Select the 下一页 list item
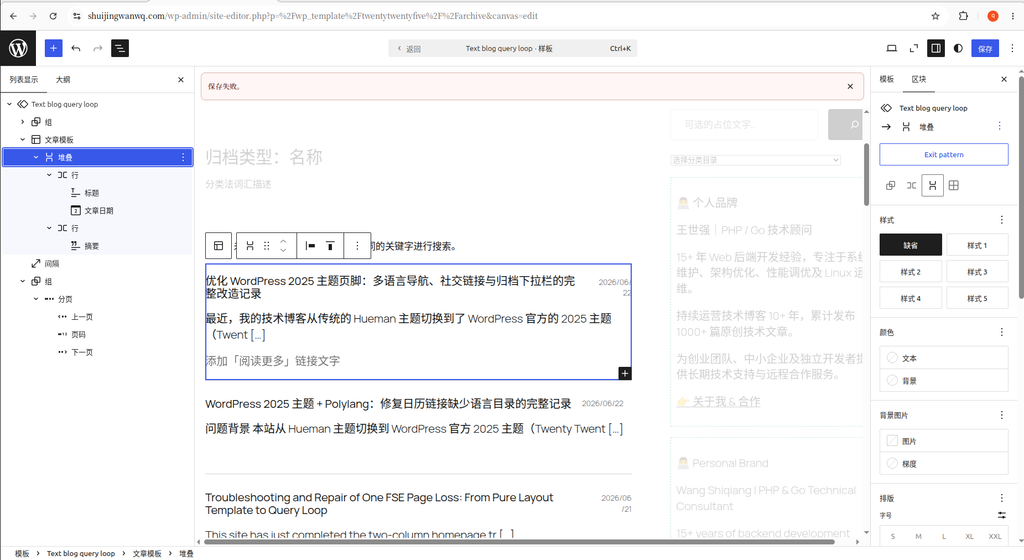Image resolution: width=1024 pixels, height=560 pixels. pyautogui.click(x=82, y=352)
